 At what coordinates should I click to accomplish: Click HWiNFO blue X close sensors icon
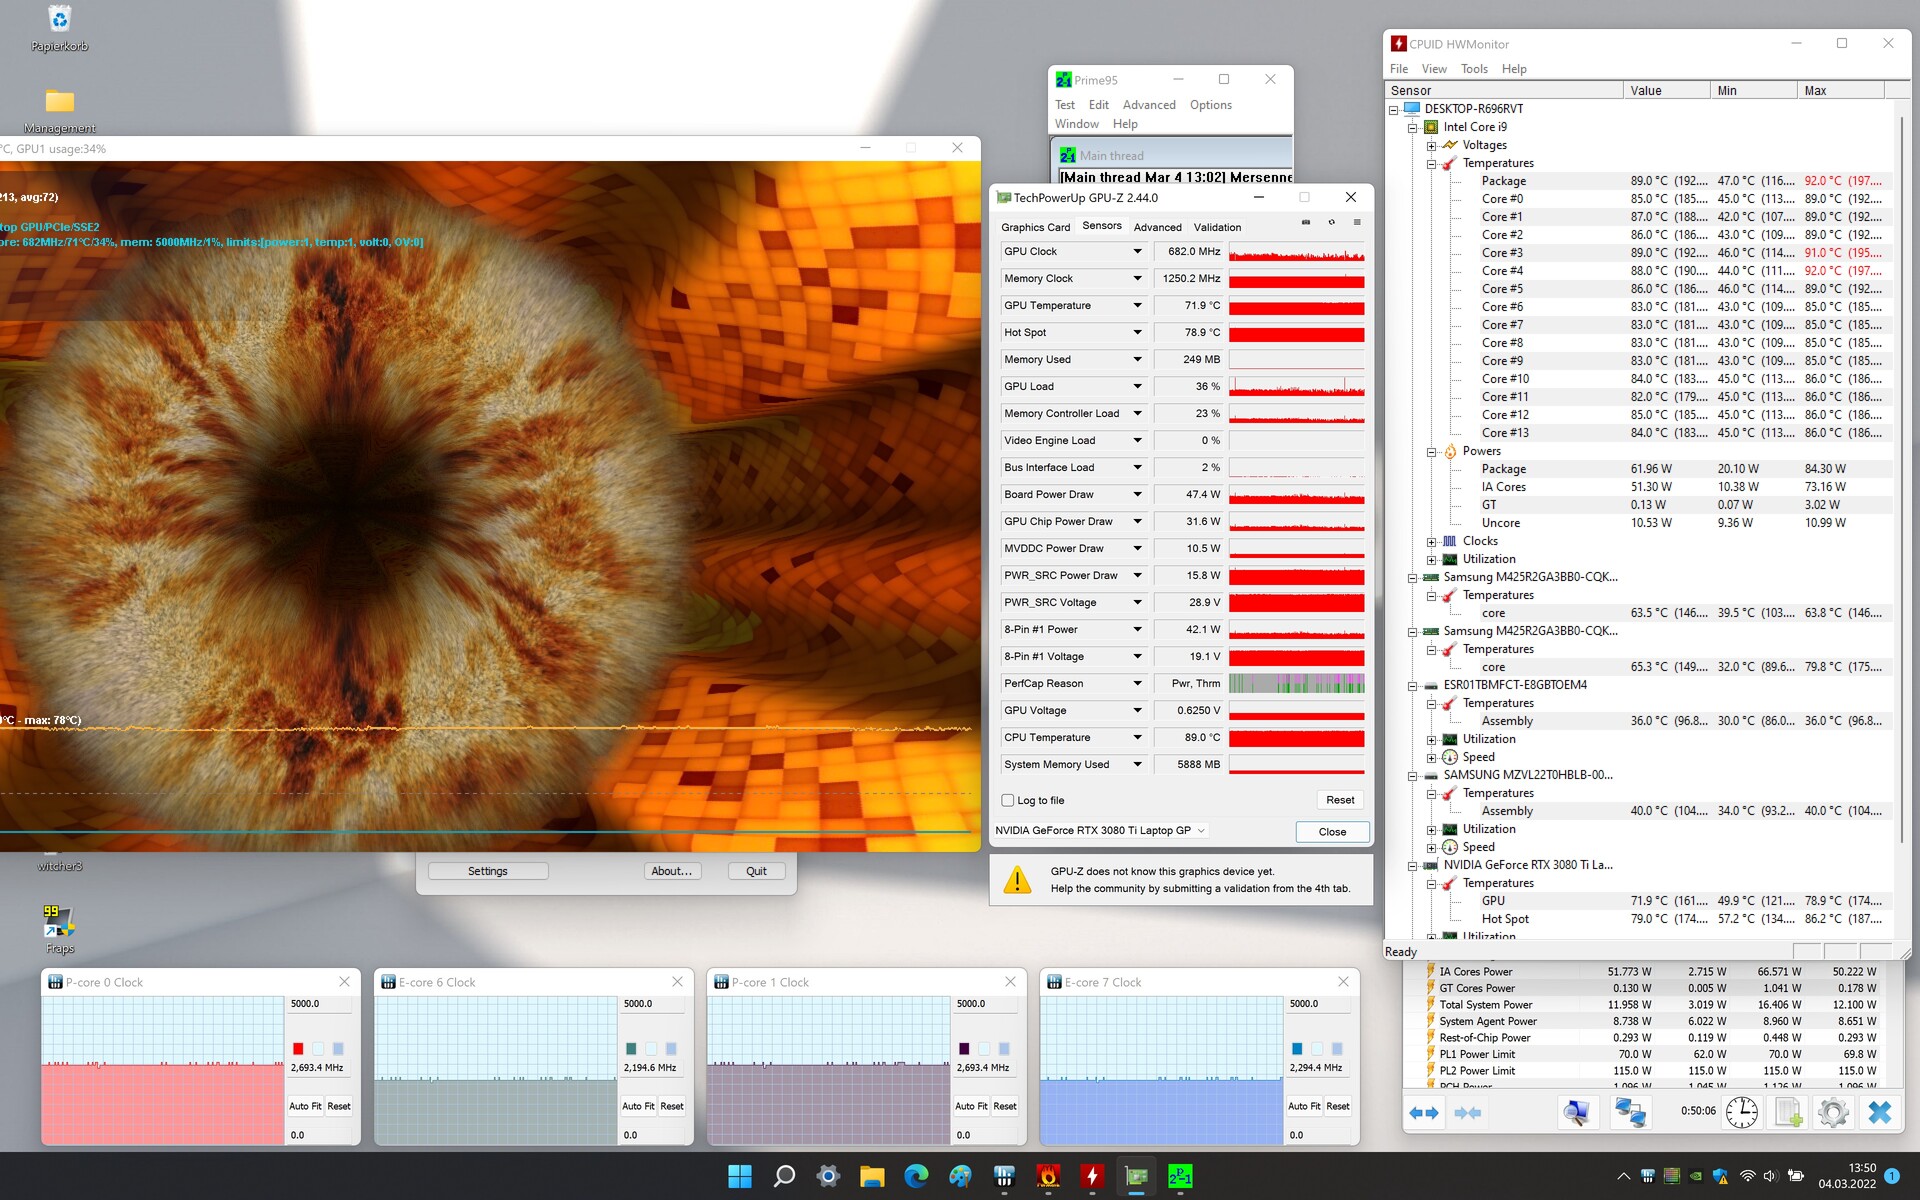[x=1879, y=1112]
